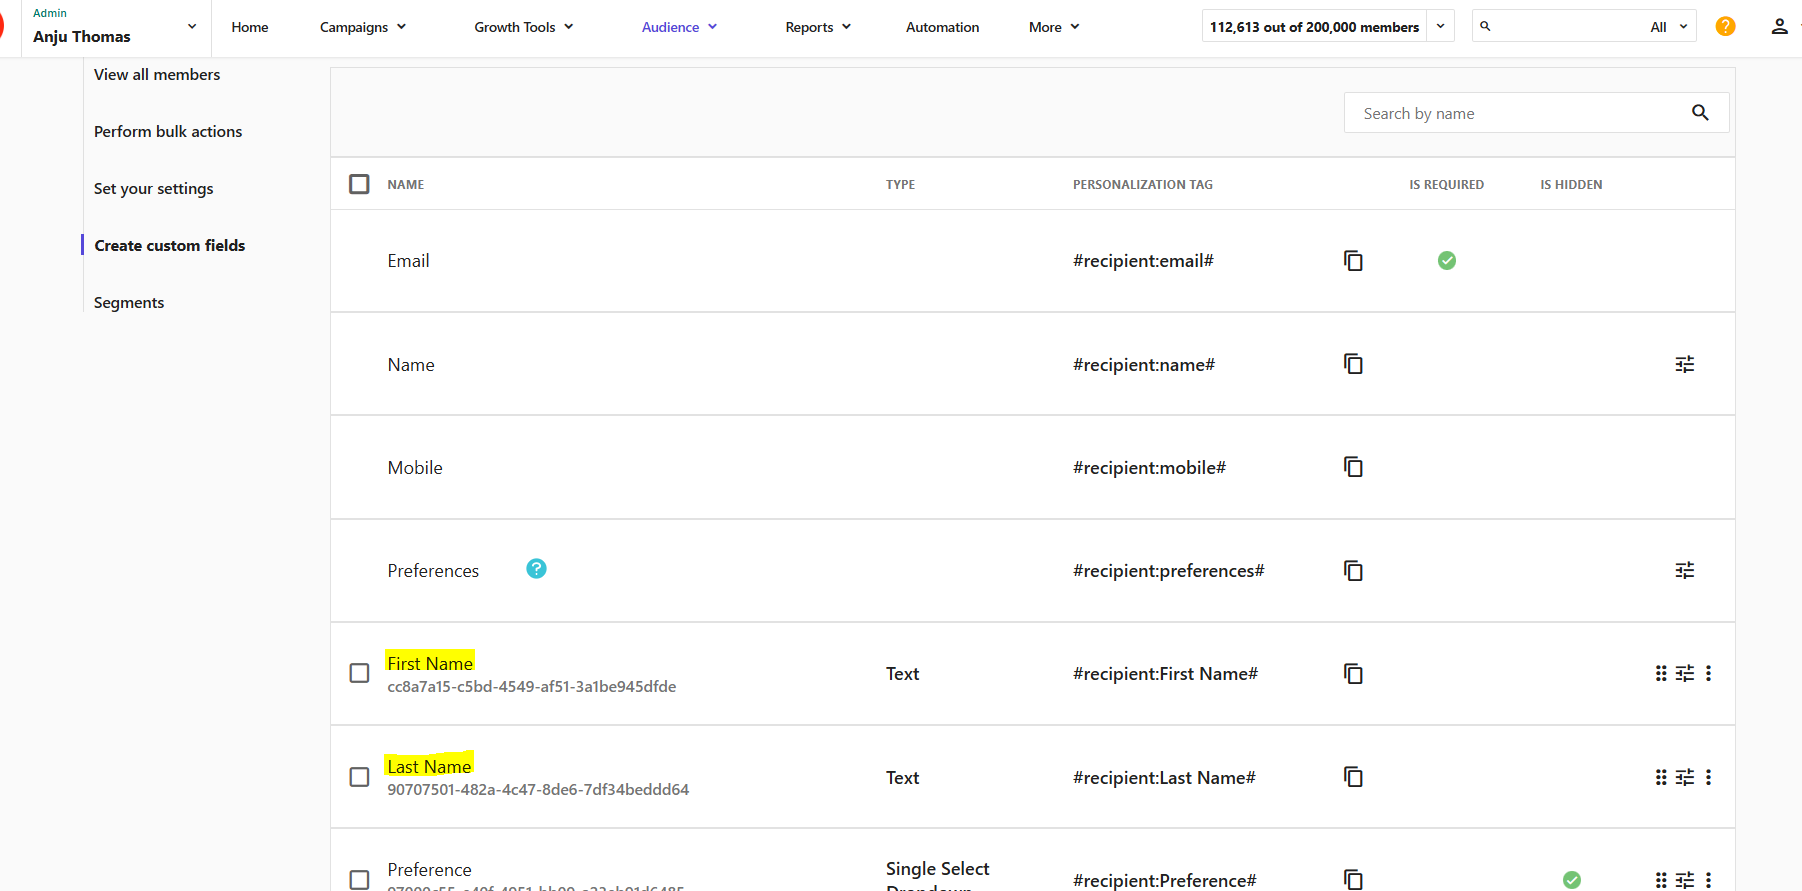Screen dimensions: 1802x891
Task: Open Perform bulk actions
Action: pos(168,131)
